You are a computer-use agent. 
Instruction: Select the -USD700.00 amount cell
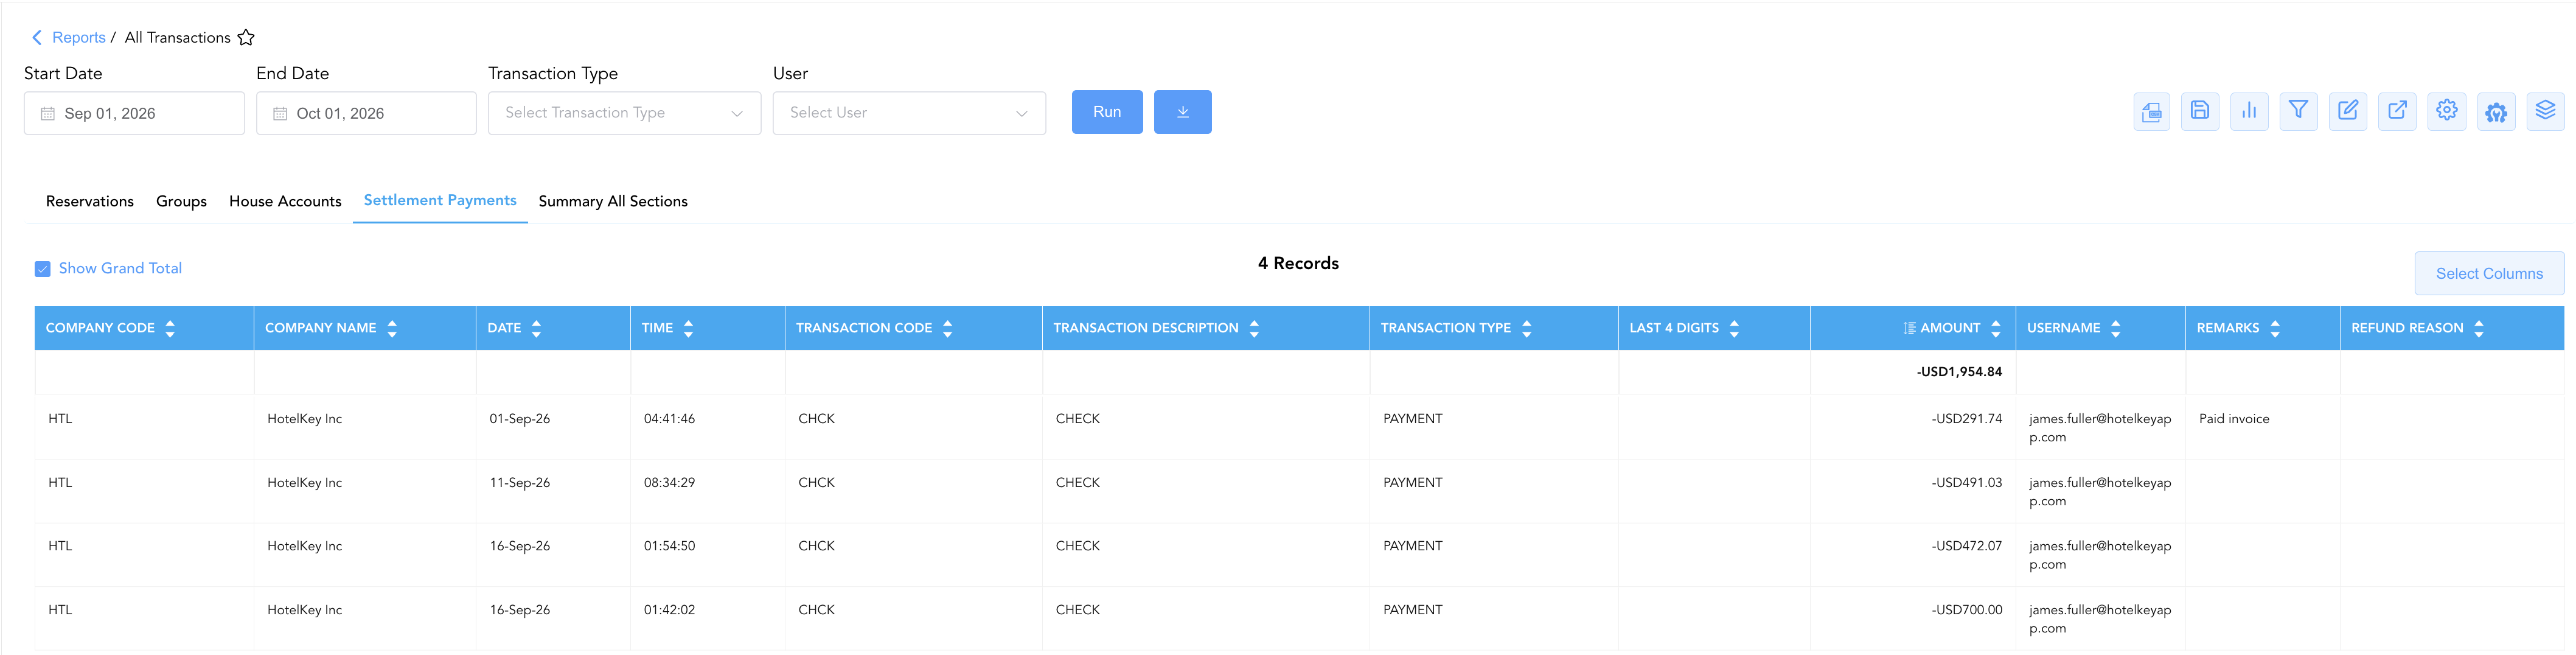coord(1912,619)
